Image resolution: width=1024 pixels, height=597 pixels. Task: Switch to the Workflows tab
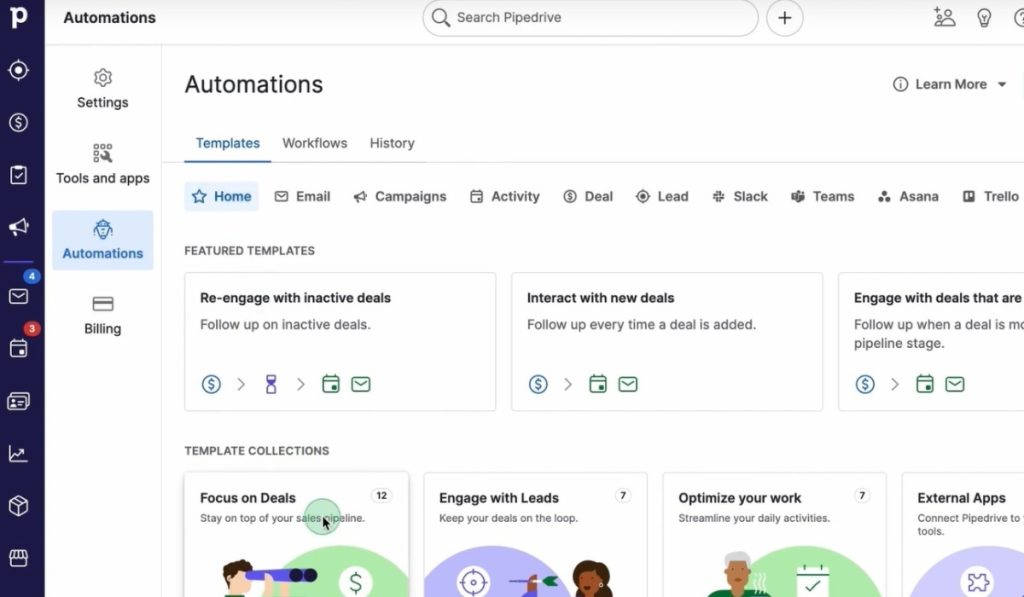coord(315,143)
